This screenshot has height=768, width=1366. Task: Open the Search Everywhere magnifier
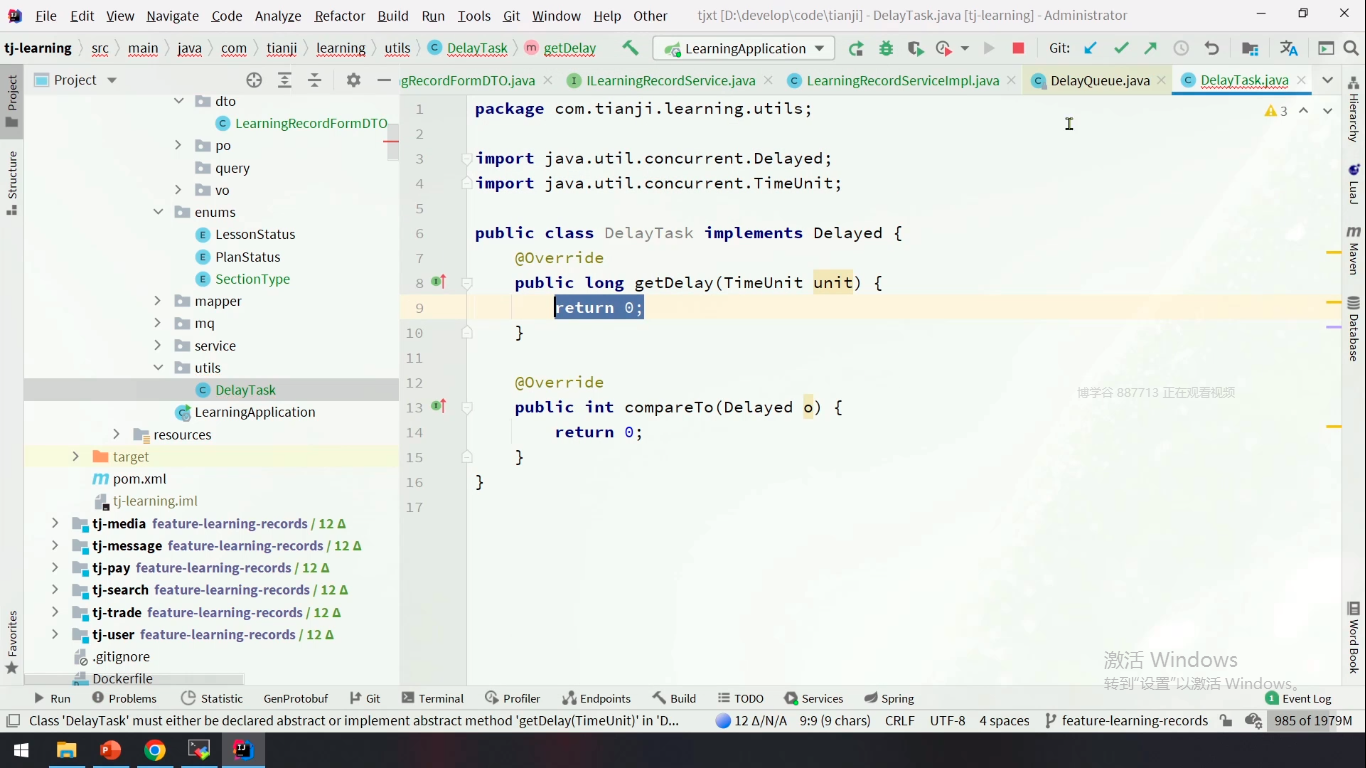tap(1353, 48)
